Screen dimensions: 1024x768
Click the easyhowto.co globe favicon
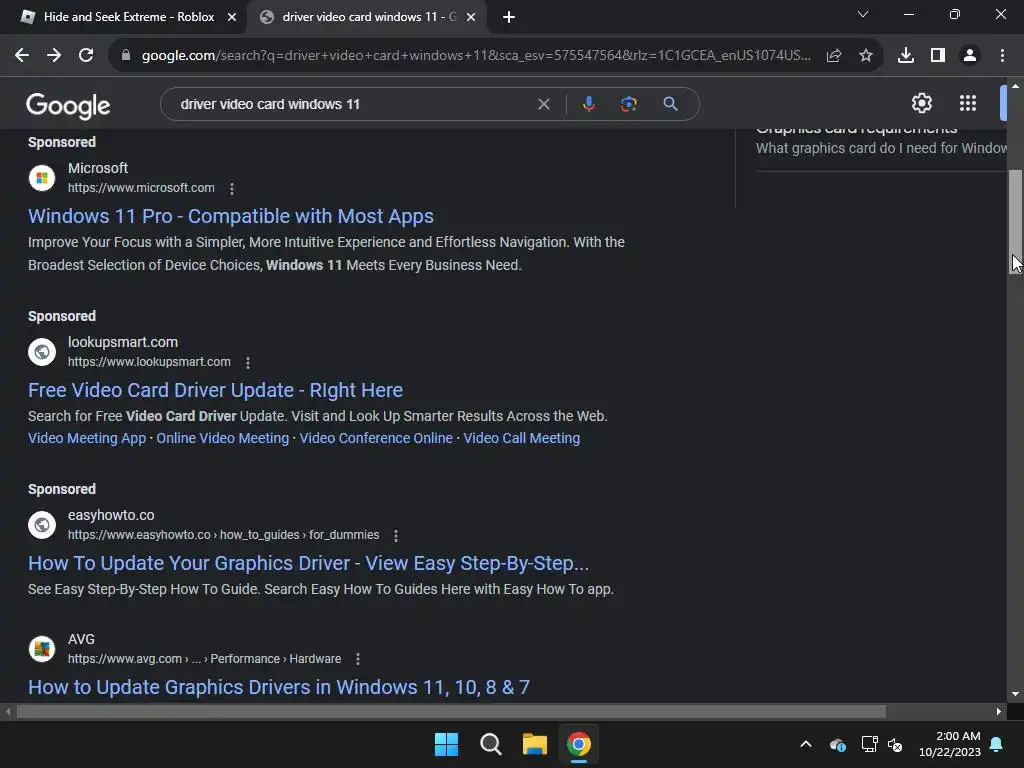pyautogui.click(x=42, y=525)
